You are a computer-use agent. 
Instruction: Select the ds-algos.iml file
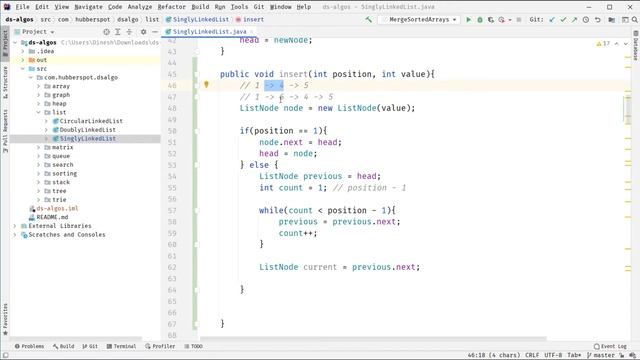[57, 209]
